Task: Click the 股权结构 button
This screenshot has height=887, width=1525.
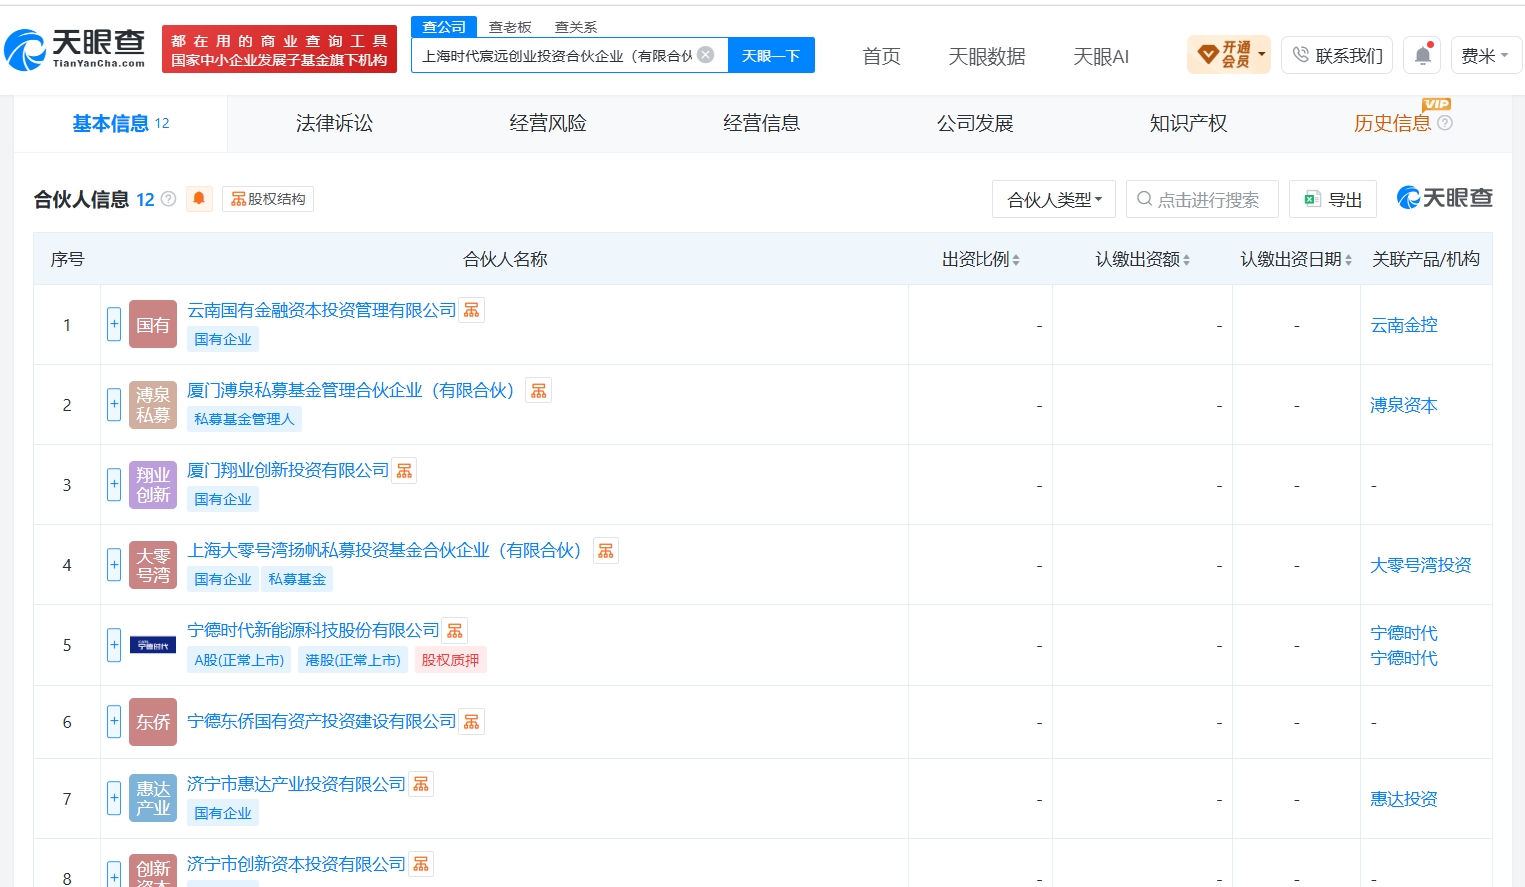Action: tap(268, 199)
